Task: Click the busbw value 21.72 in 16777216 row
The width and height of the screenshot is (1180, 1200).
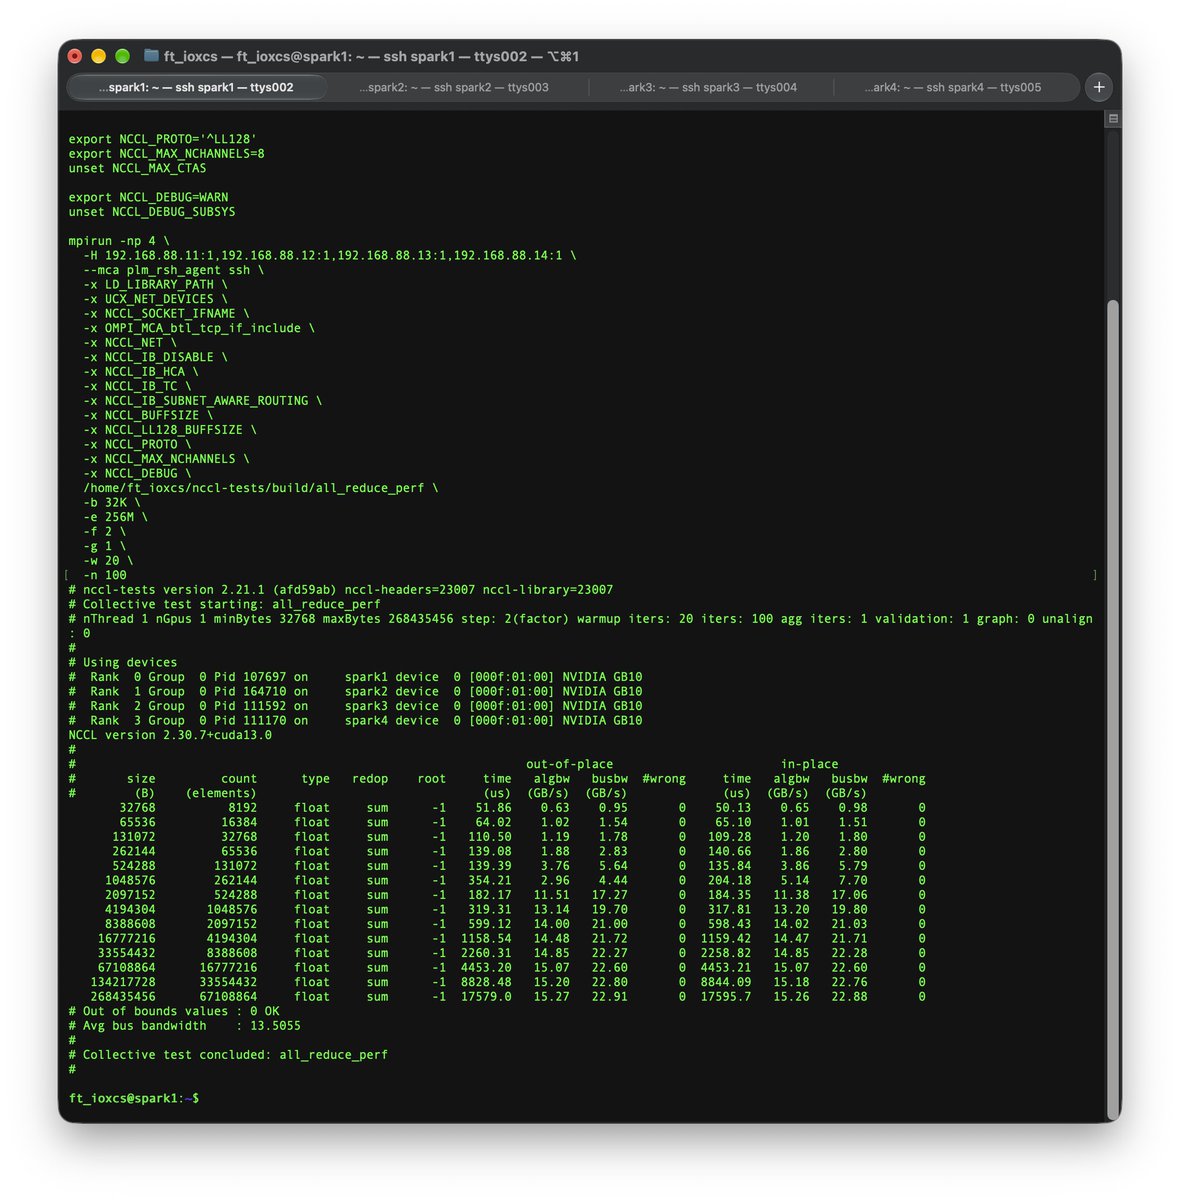Action: point(610,939)
